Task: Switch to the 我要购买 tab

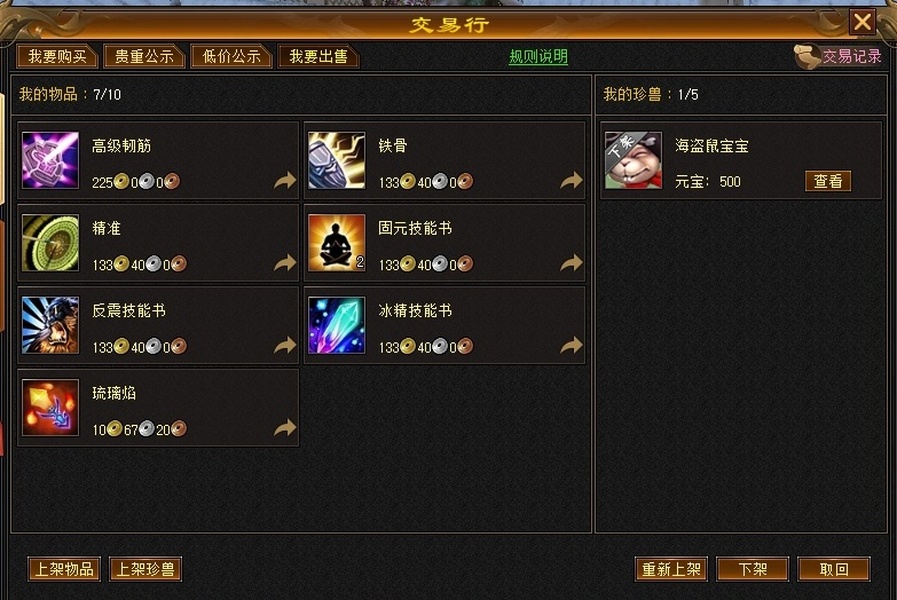Action: 57,56
